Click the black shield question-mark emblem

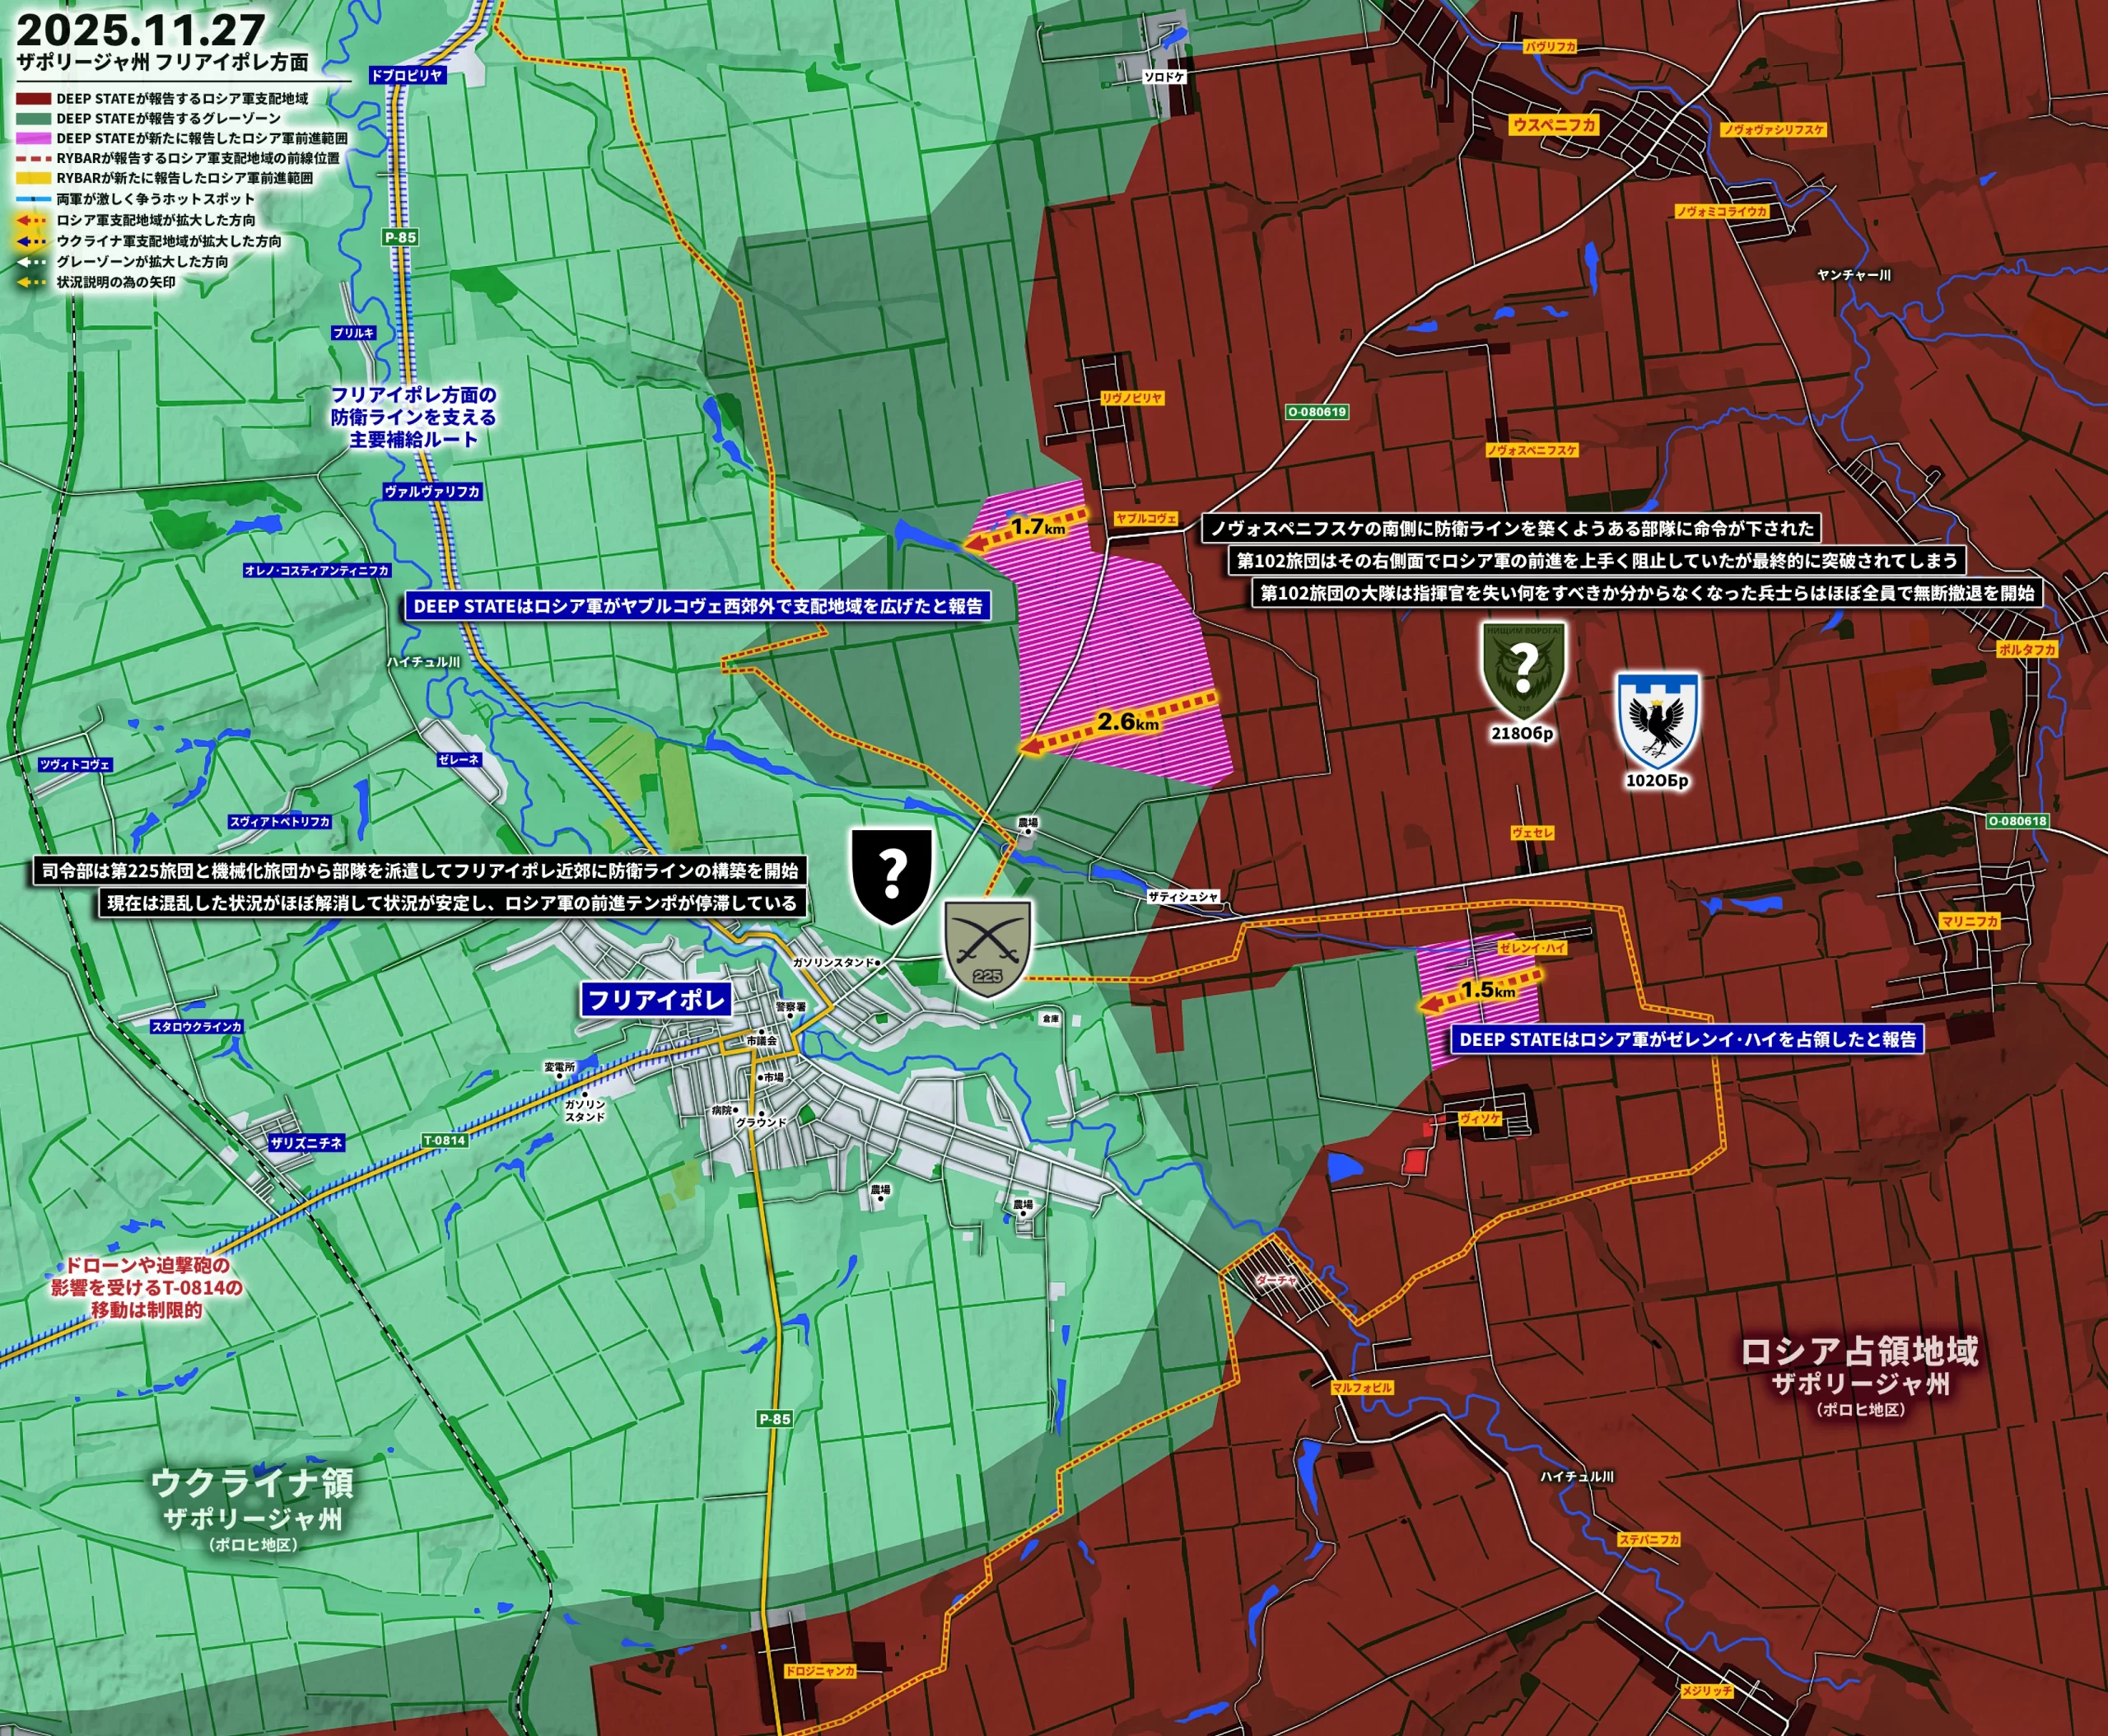[891, 875]
